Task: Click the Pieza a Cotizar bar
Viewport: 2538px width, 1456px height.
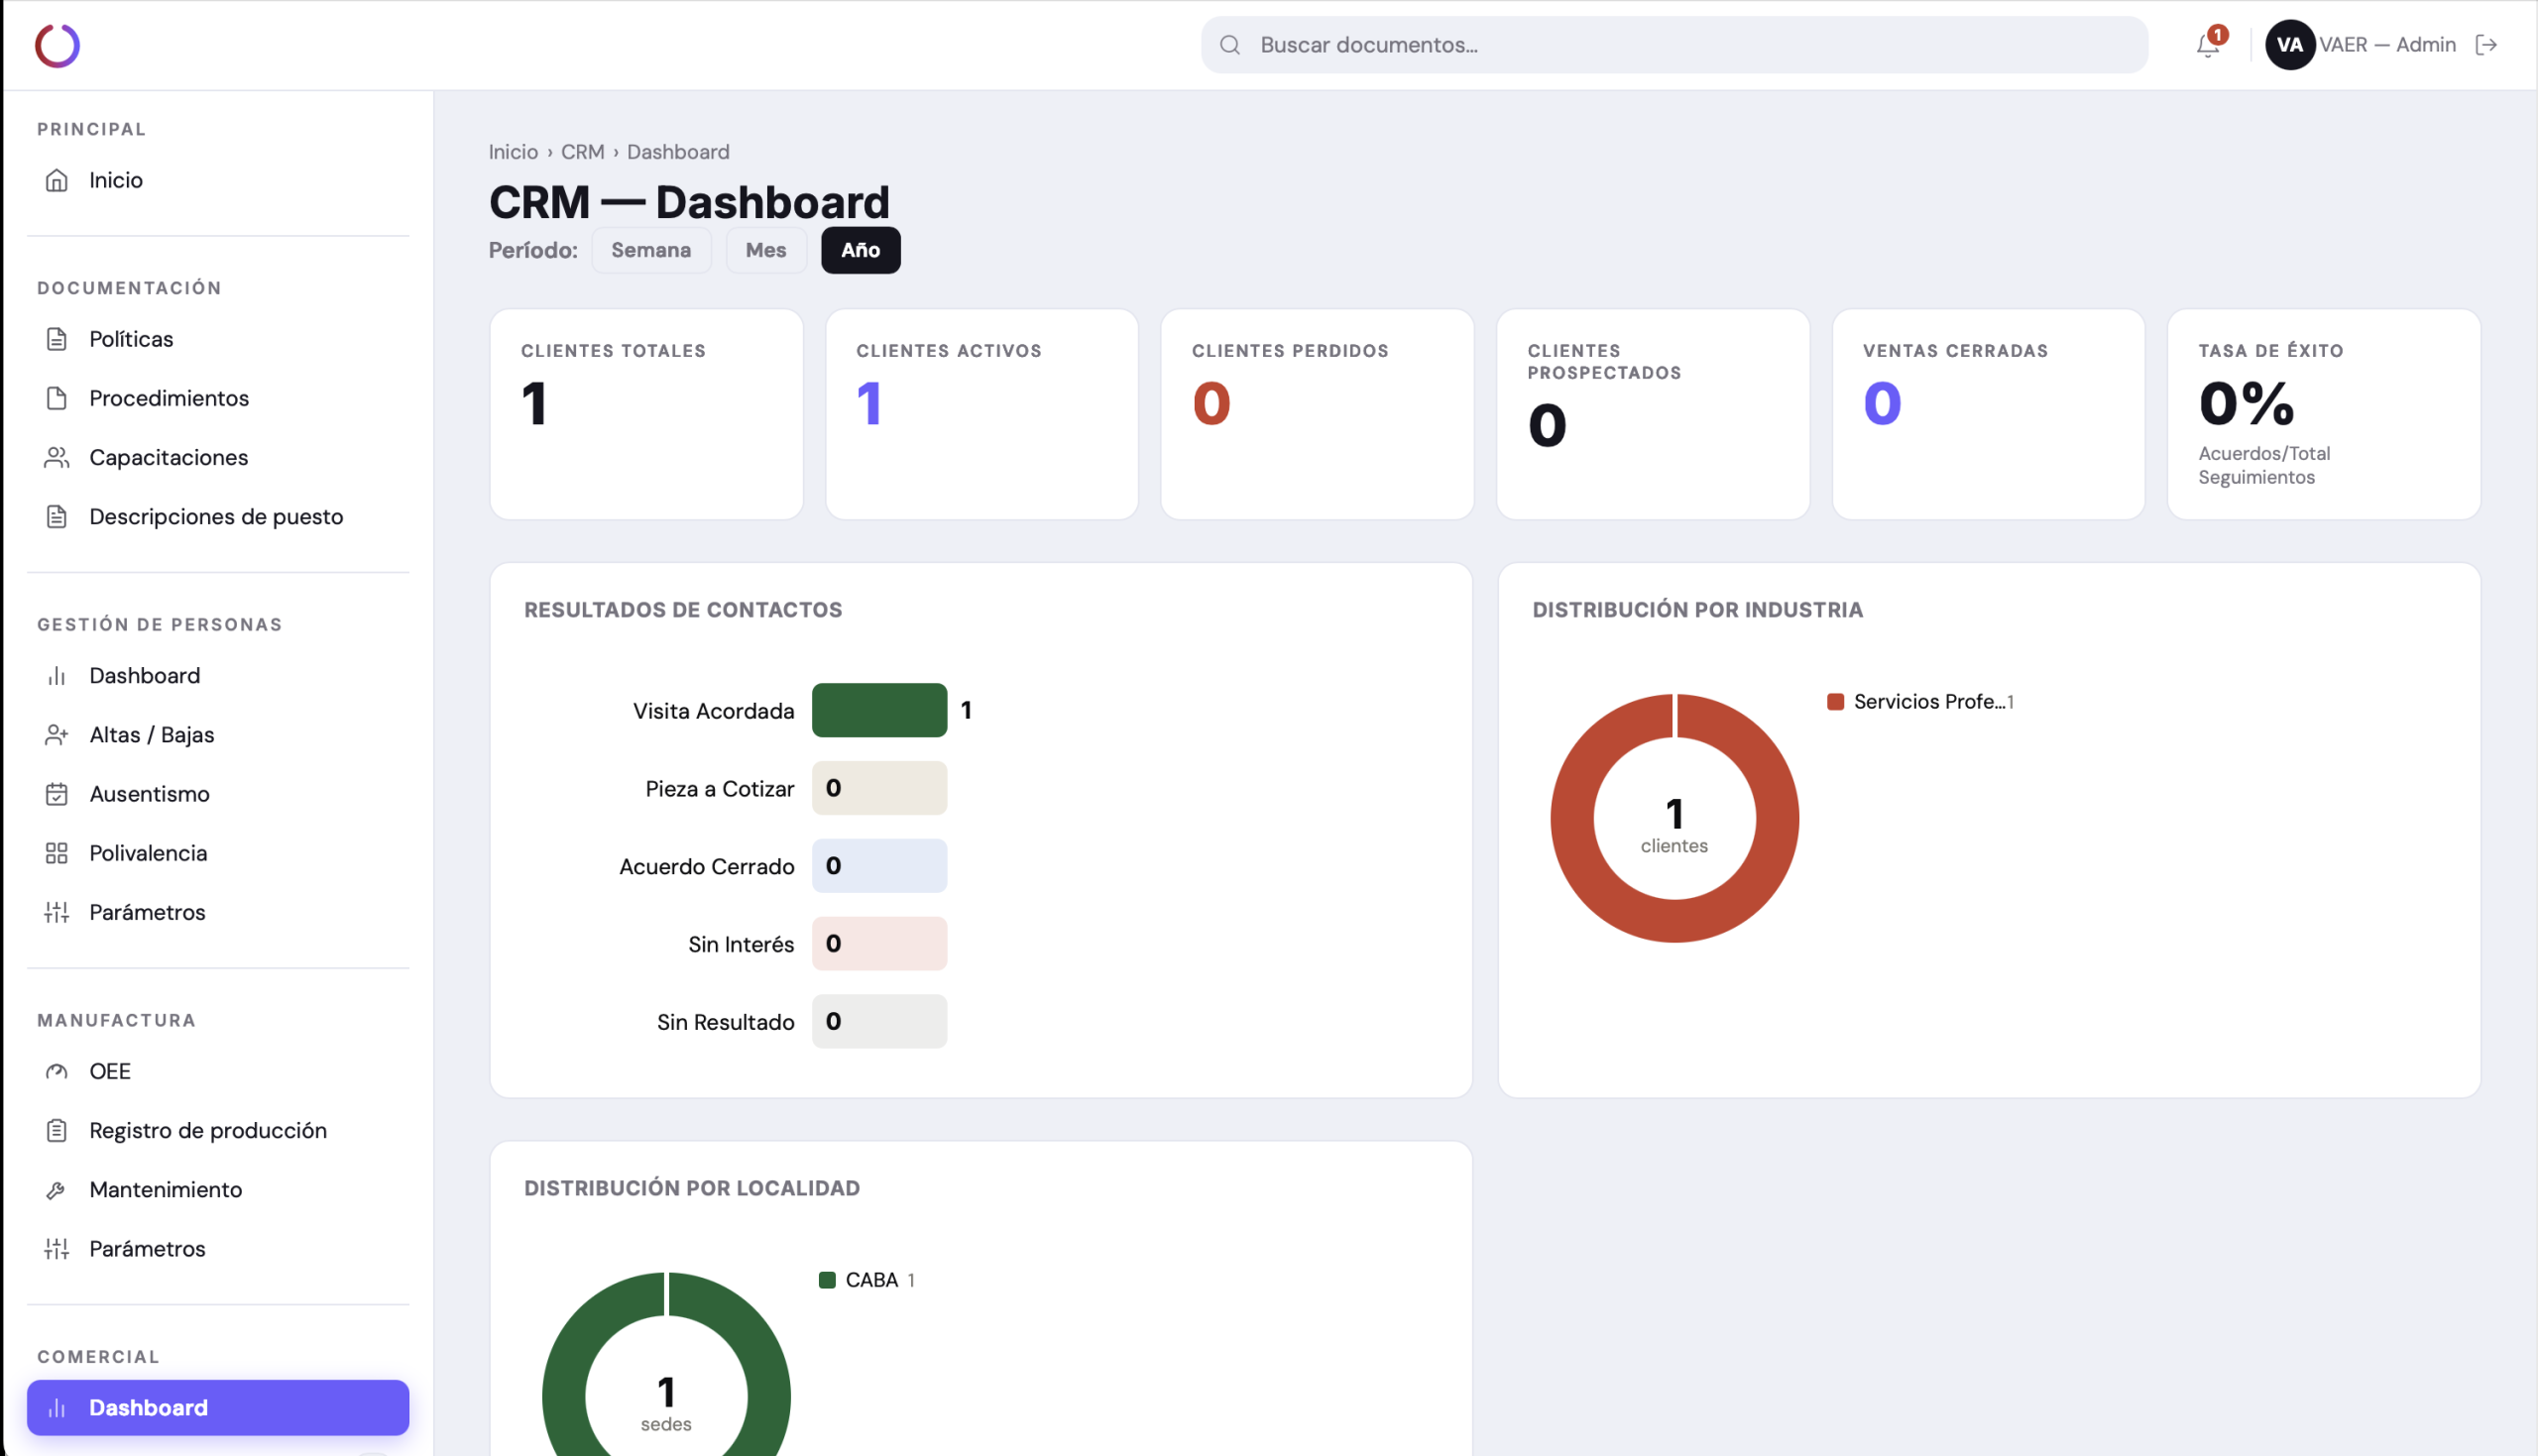Action: tap(879, 788)
